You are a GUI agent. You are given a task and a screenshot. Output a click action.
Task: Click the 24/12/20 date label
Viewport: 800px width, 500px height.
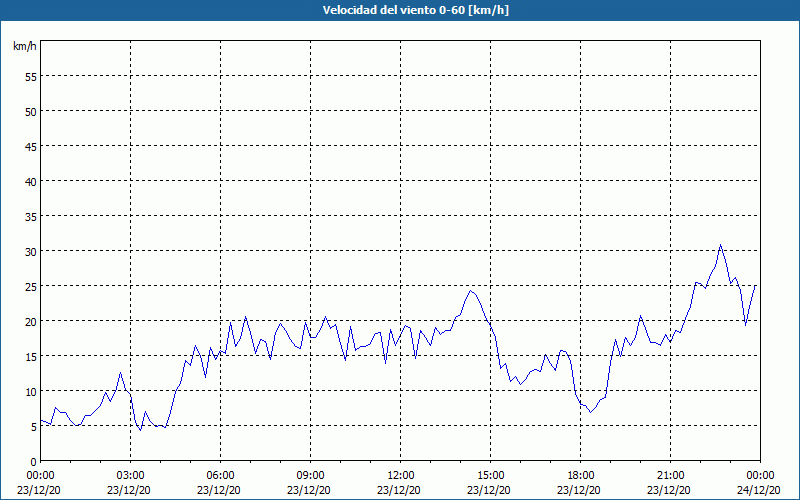(759, 490)
